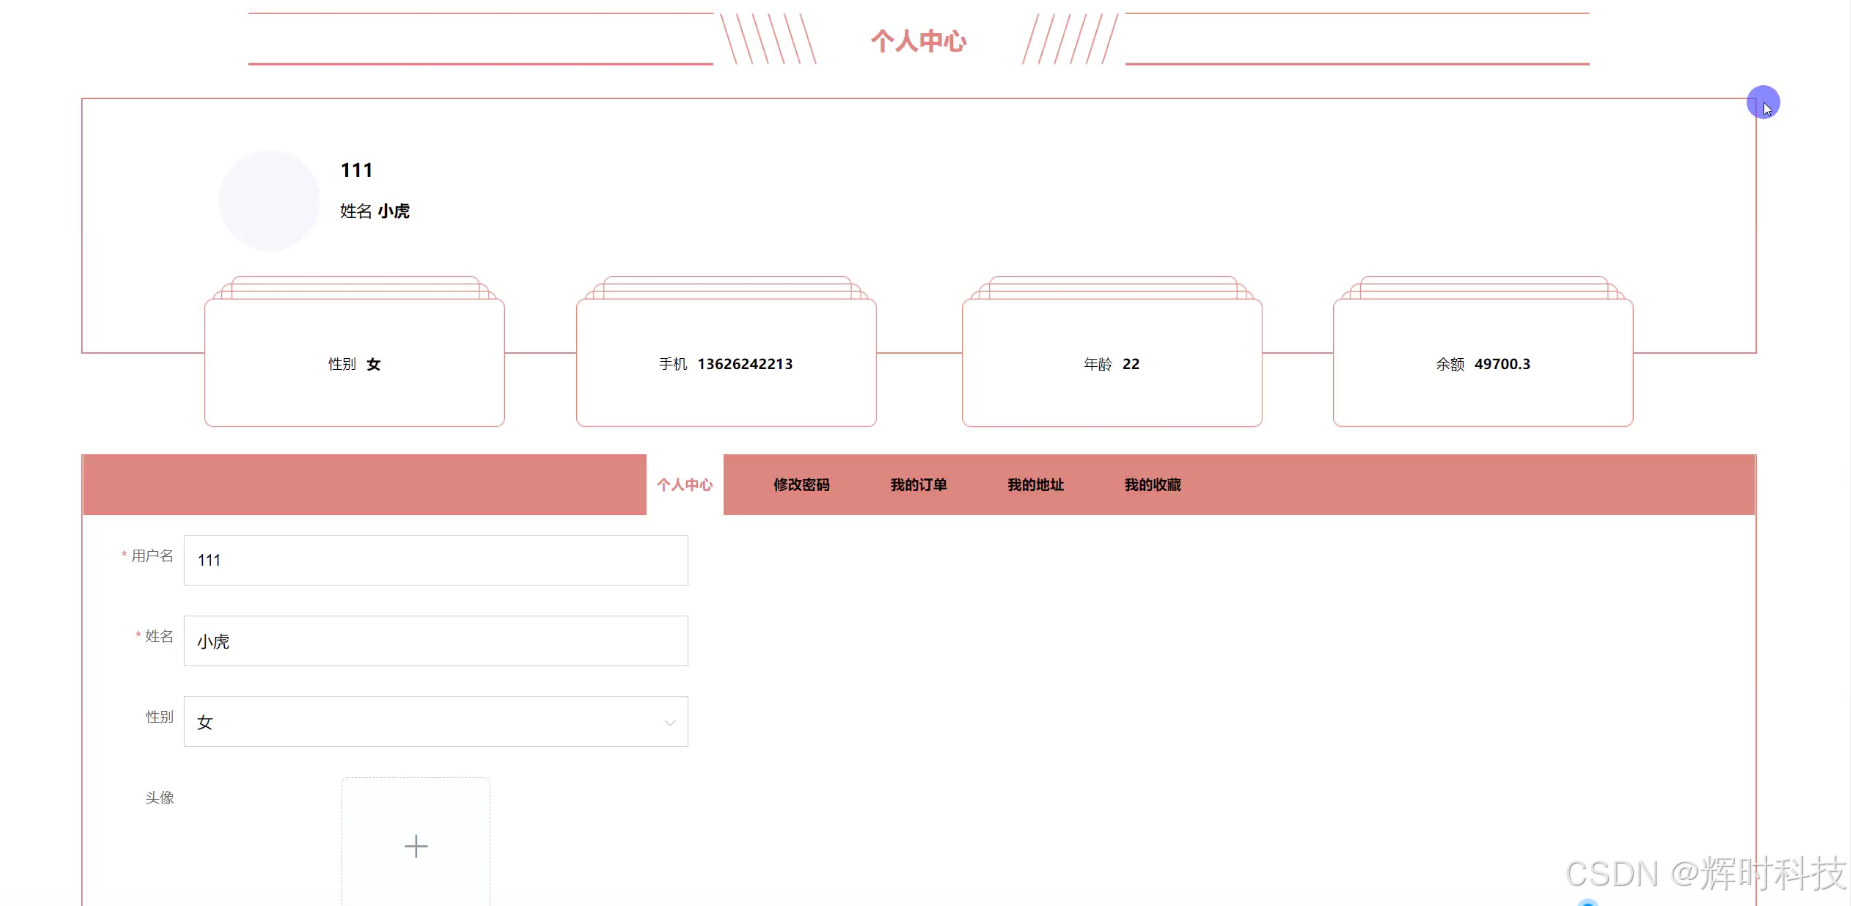
Task: Expand the 性别 dropdown
Action: click(436, 721)
